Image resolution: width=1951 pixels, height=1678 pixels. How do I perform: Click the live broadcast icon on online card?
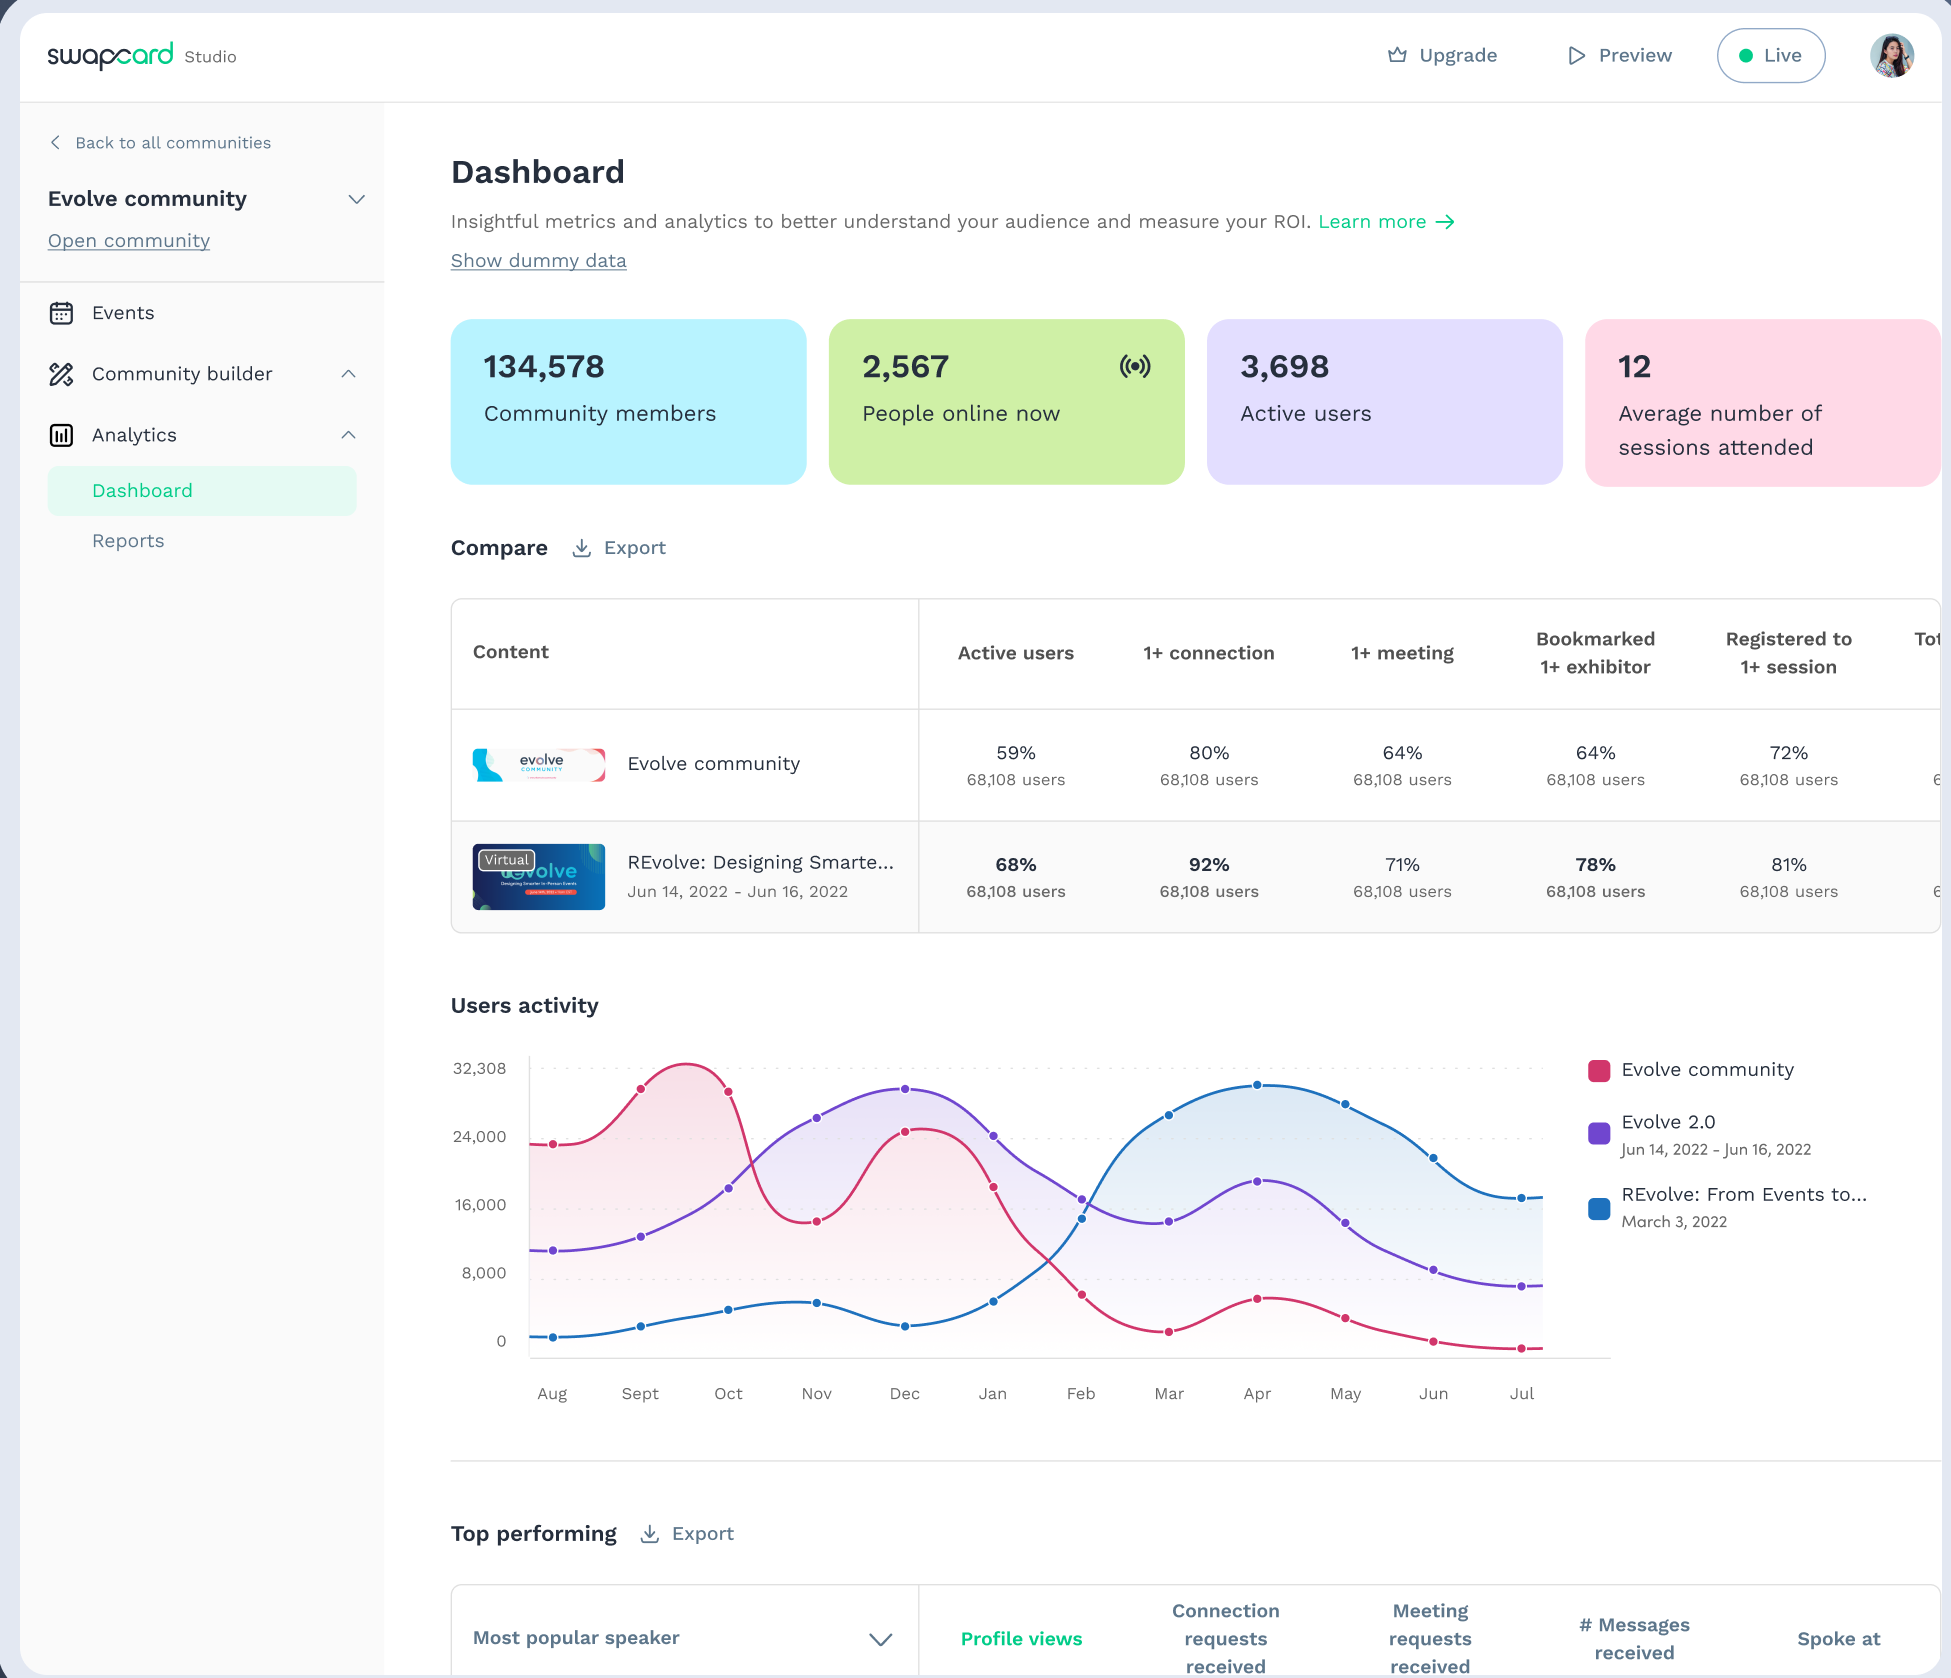coord(1135,366)
